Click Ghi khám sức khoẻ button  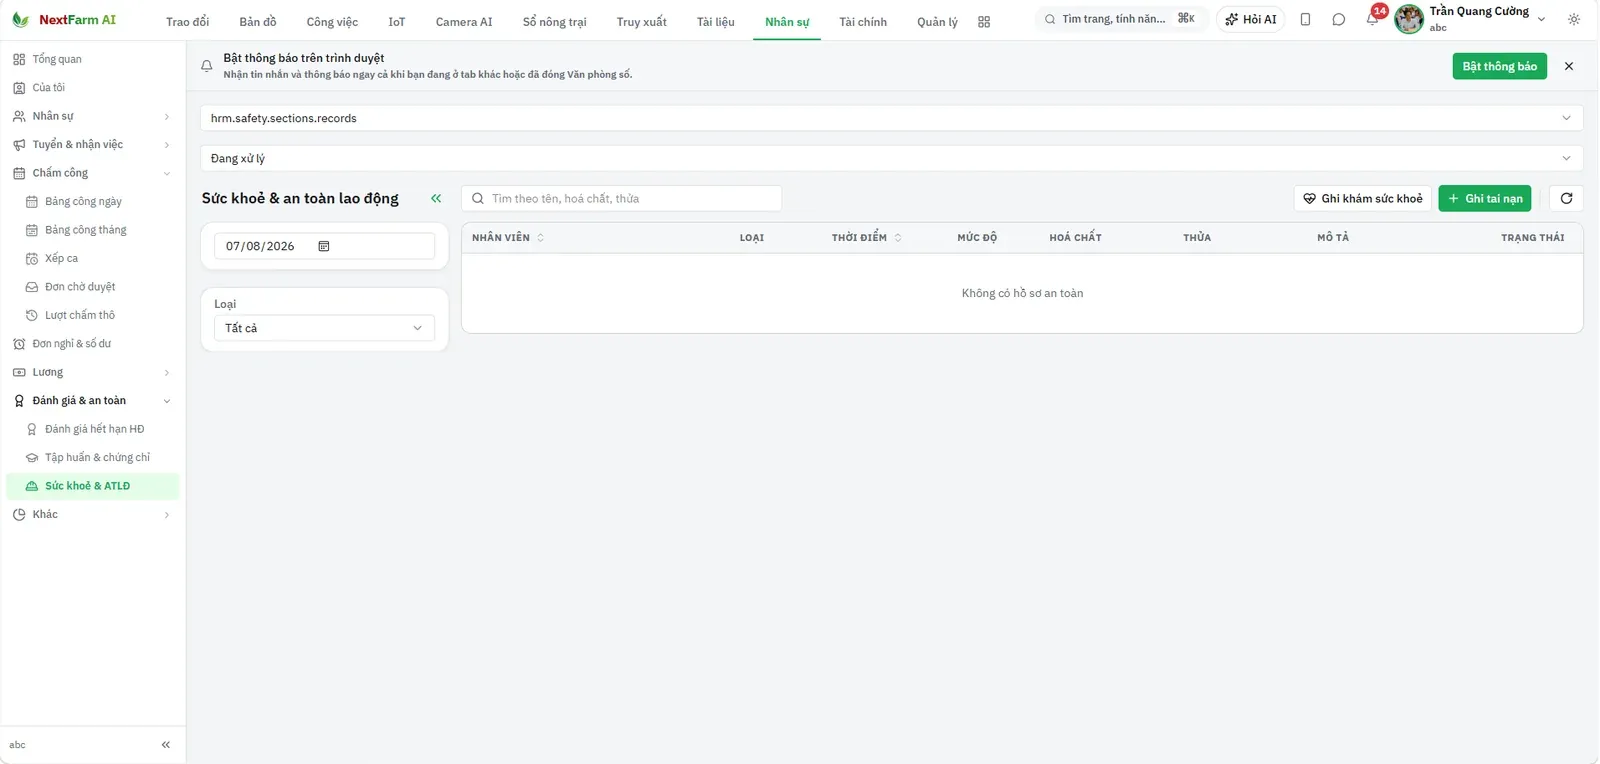pyautogui.click(x=1363, y=198)
